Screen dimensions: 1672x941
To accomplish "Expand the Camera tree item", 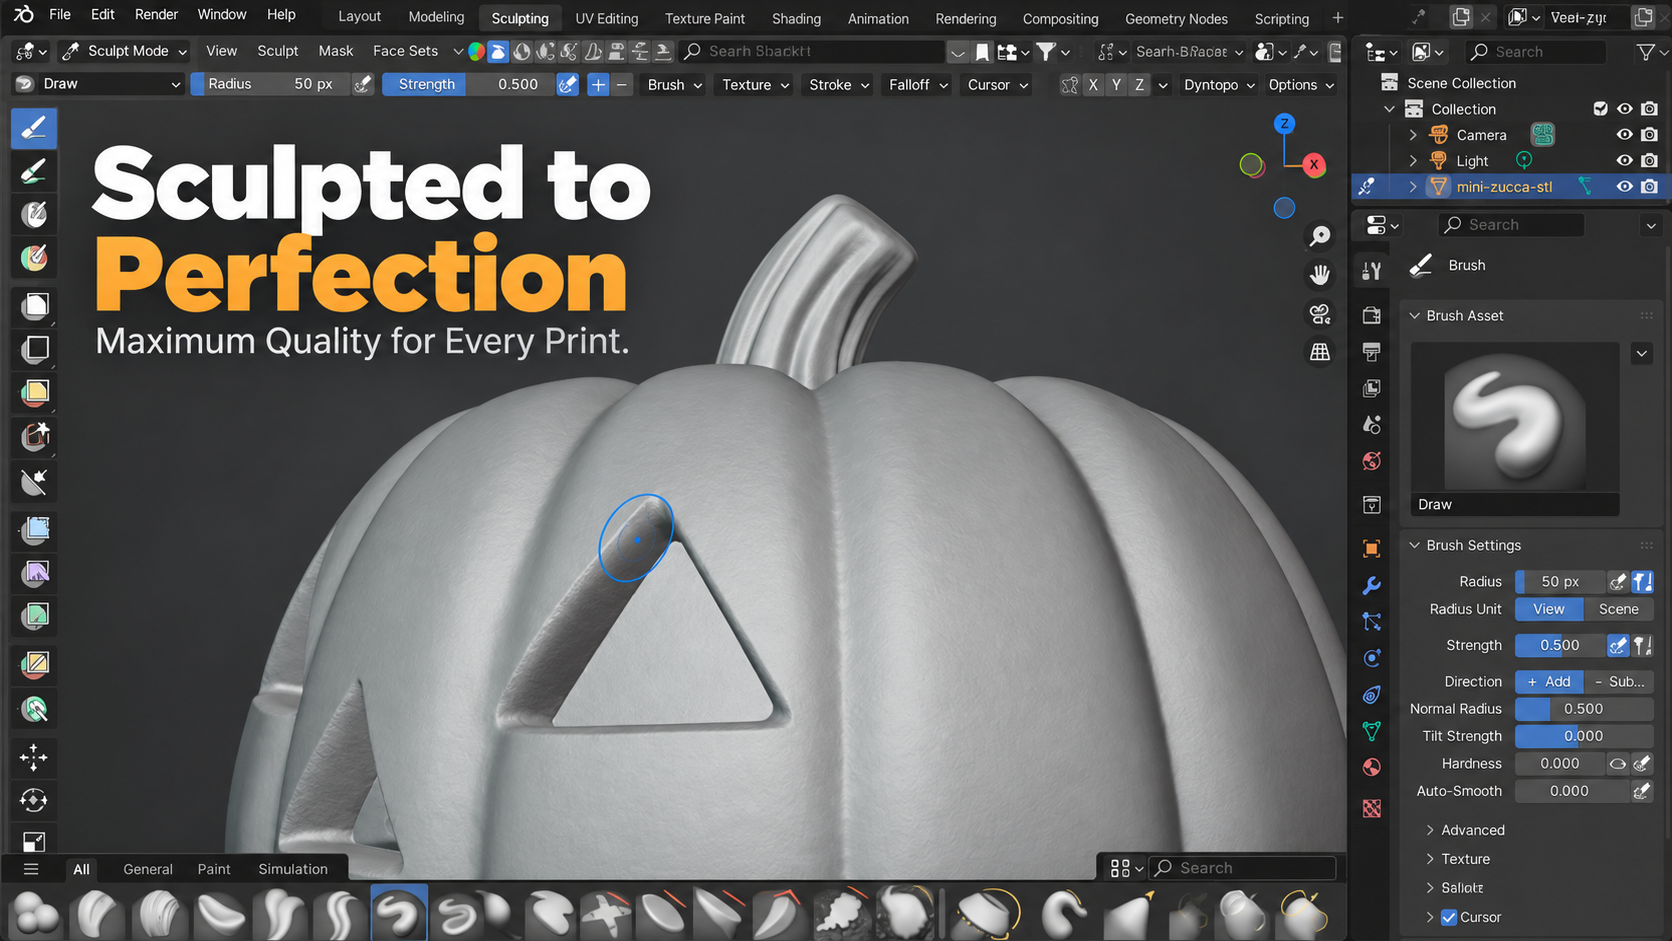I will point(1413,135).
